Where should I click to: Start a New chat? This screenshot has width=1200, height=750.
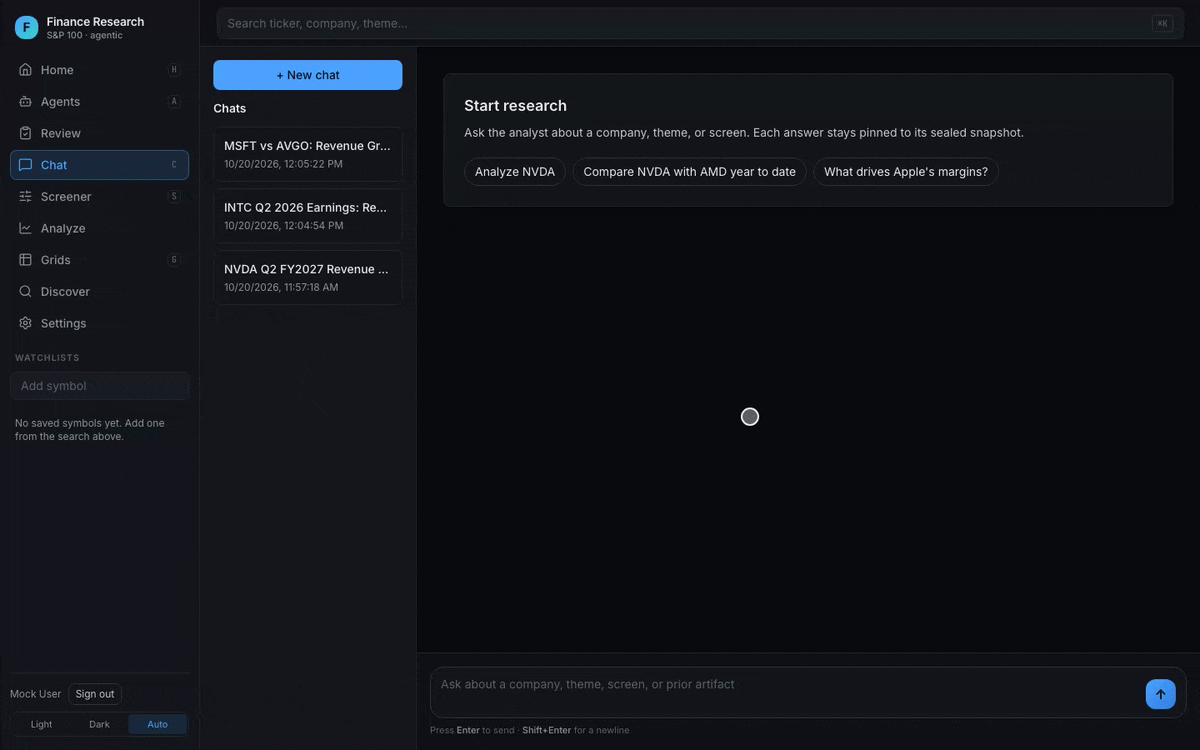308,75
